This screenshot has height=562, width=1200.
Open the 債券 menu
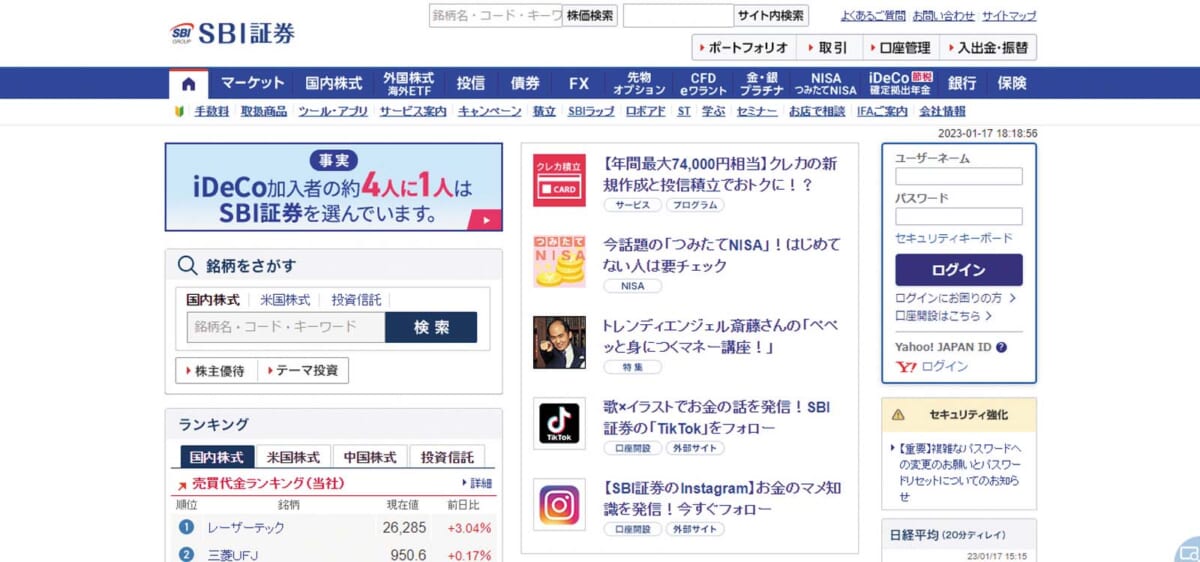[x=525, y=83]
